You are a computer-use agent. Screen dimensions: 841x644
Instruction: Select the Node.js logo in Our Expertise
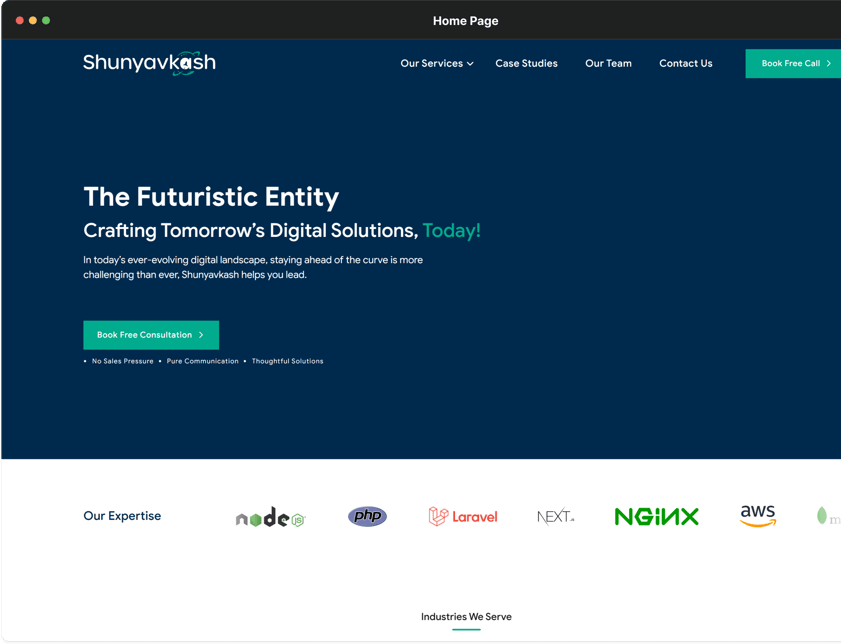[x=270, y=517]
